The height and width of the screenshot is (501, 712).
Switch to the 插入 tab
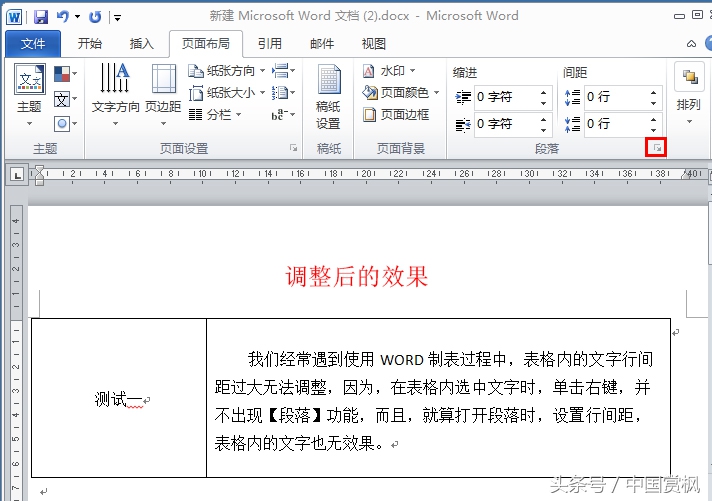pyautogui.click(x=142, y=44)
